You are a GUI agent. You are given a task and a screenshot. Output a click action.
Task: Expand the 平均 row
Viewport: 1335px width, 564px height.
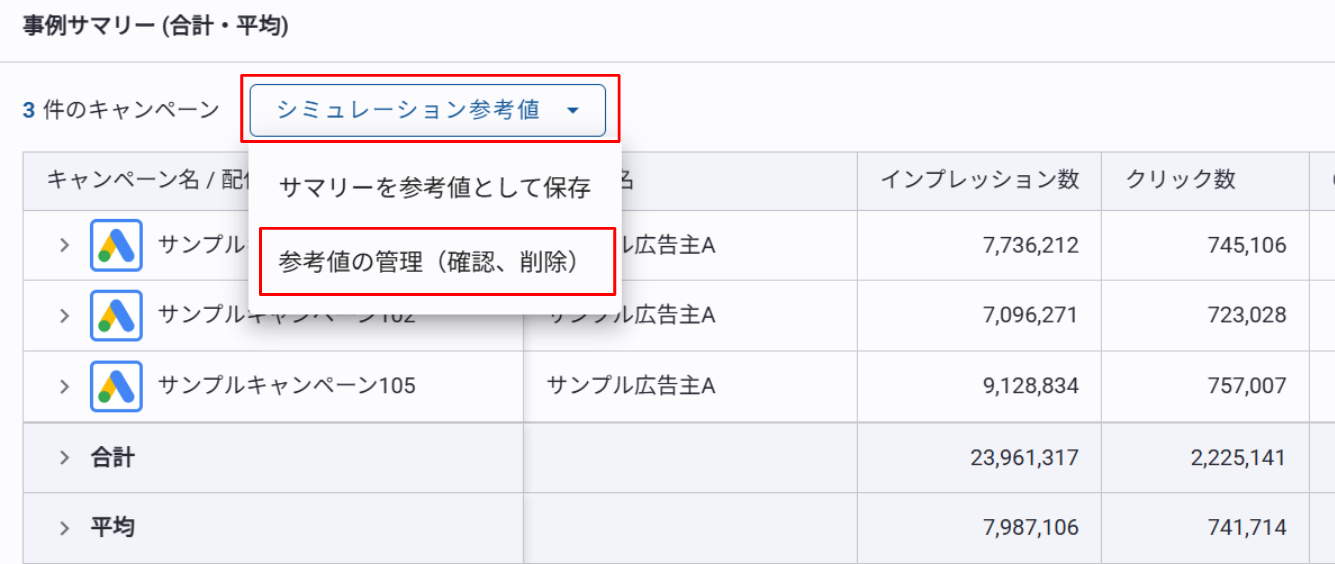pos(64,528)
